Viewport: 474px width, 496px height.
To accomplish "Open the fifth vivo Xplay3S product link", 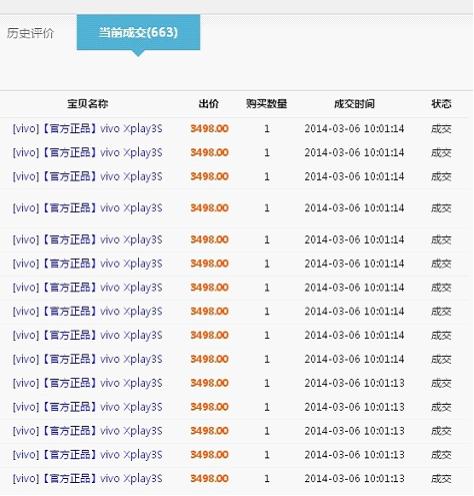I will coord(87,239).
